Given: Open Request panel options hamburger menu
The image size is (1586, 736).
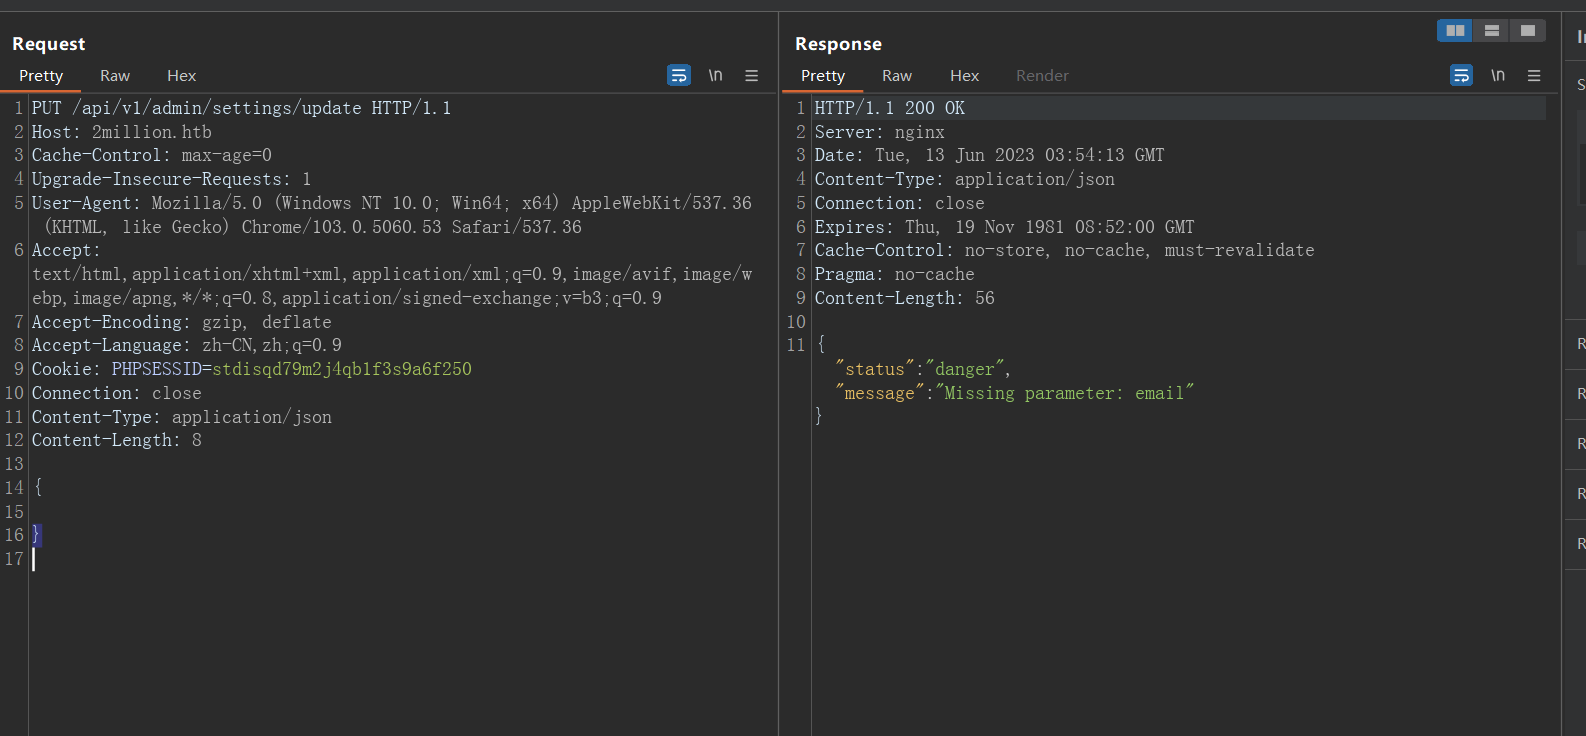Looking at the screenshot, I should pyautogui.click(x=752, y=75).
